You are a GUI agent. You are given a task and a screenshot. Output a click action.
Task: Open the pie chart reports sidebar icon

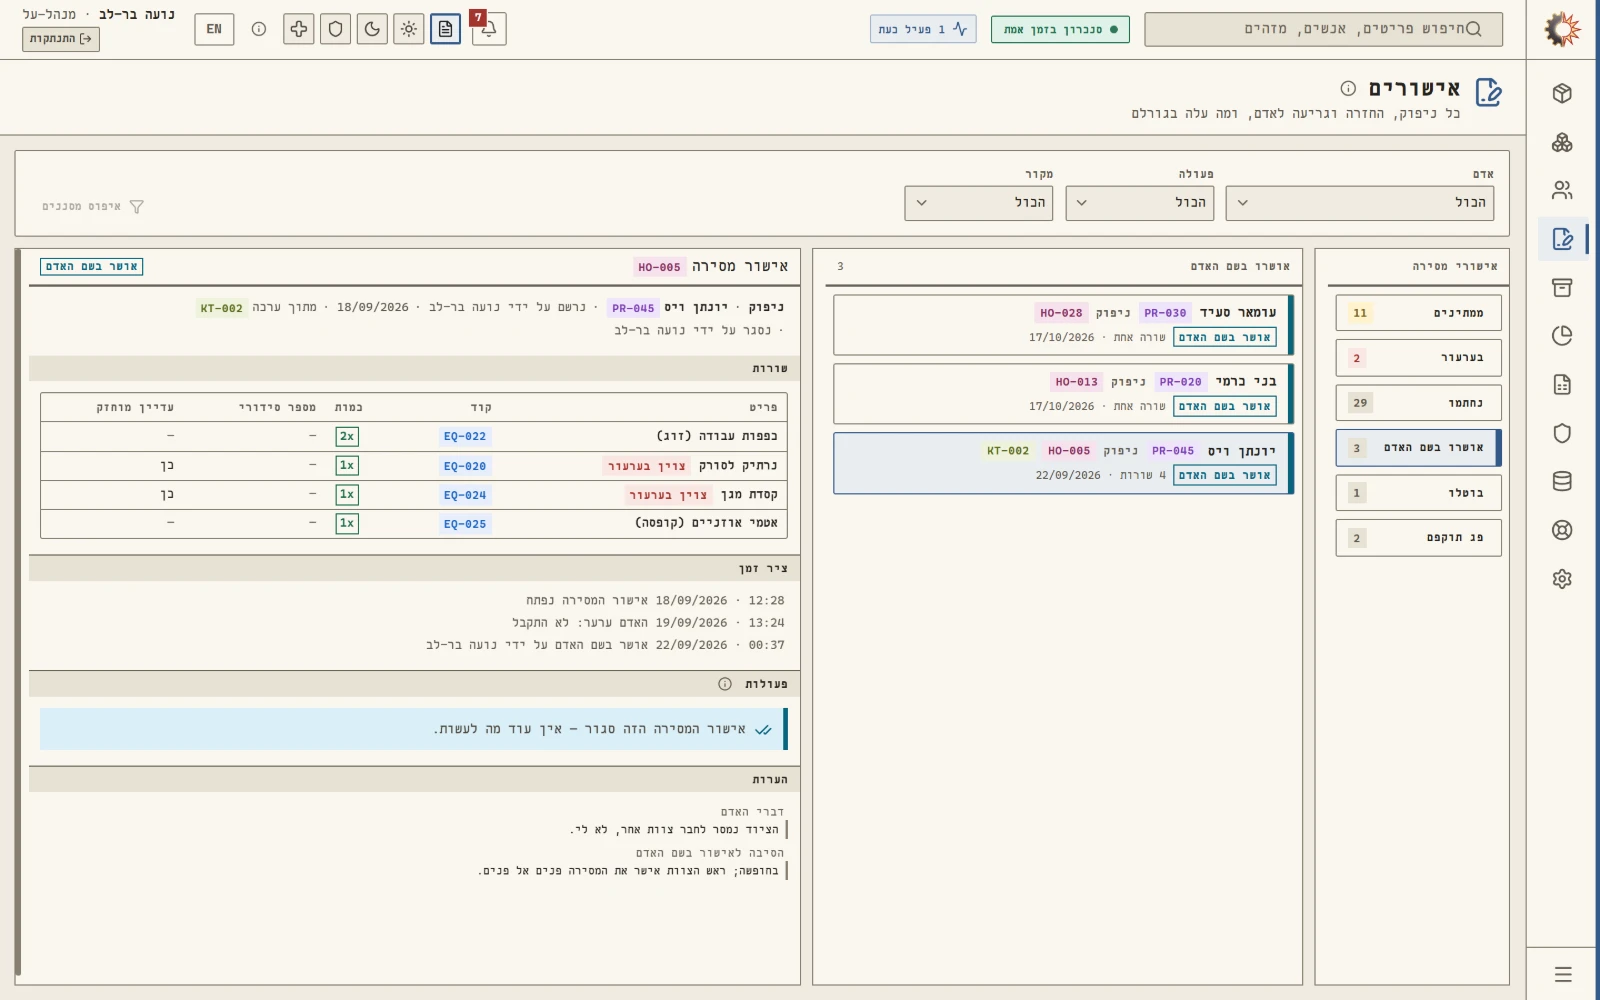pyautogui.click(x=1562, y=336)
